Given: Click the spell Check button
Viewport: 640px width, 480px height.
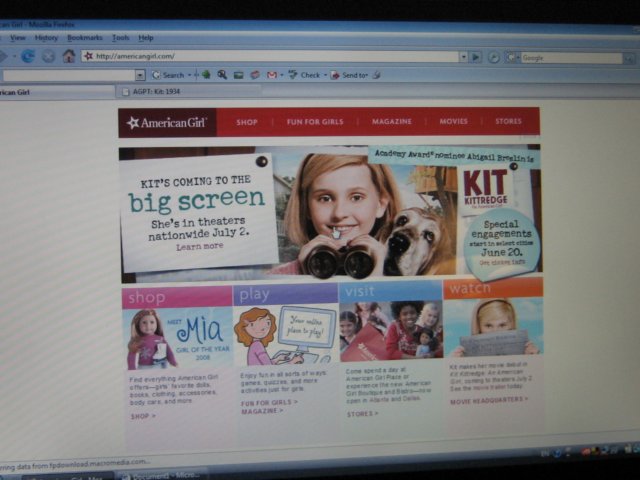Looking at the screenshot, I should pos(304,75).
